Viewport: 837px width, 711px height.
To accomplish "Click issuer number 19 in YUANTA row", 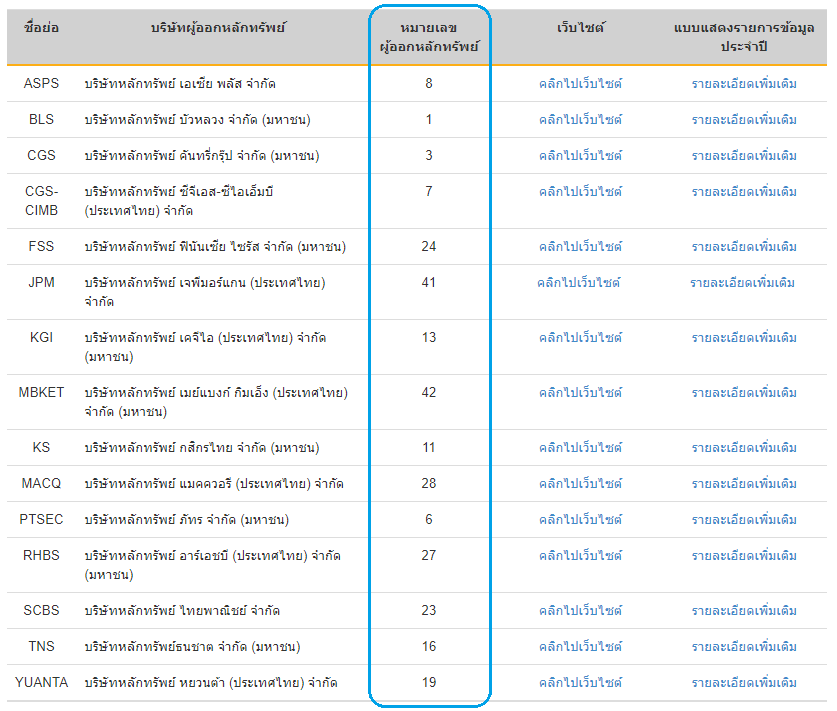I will [x=429, y=683].
